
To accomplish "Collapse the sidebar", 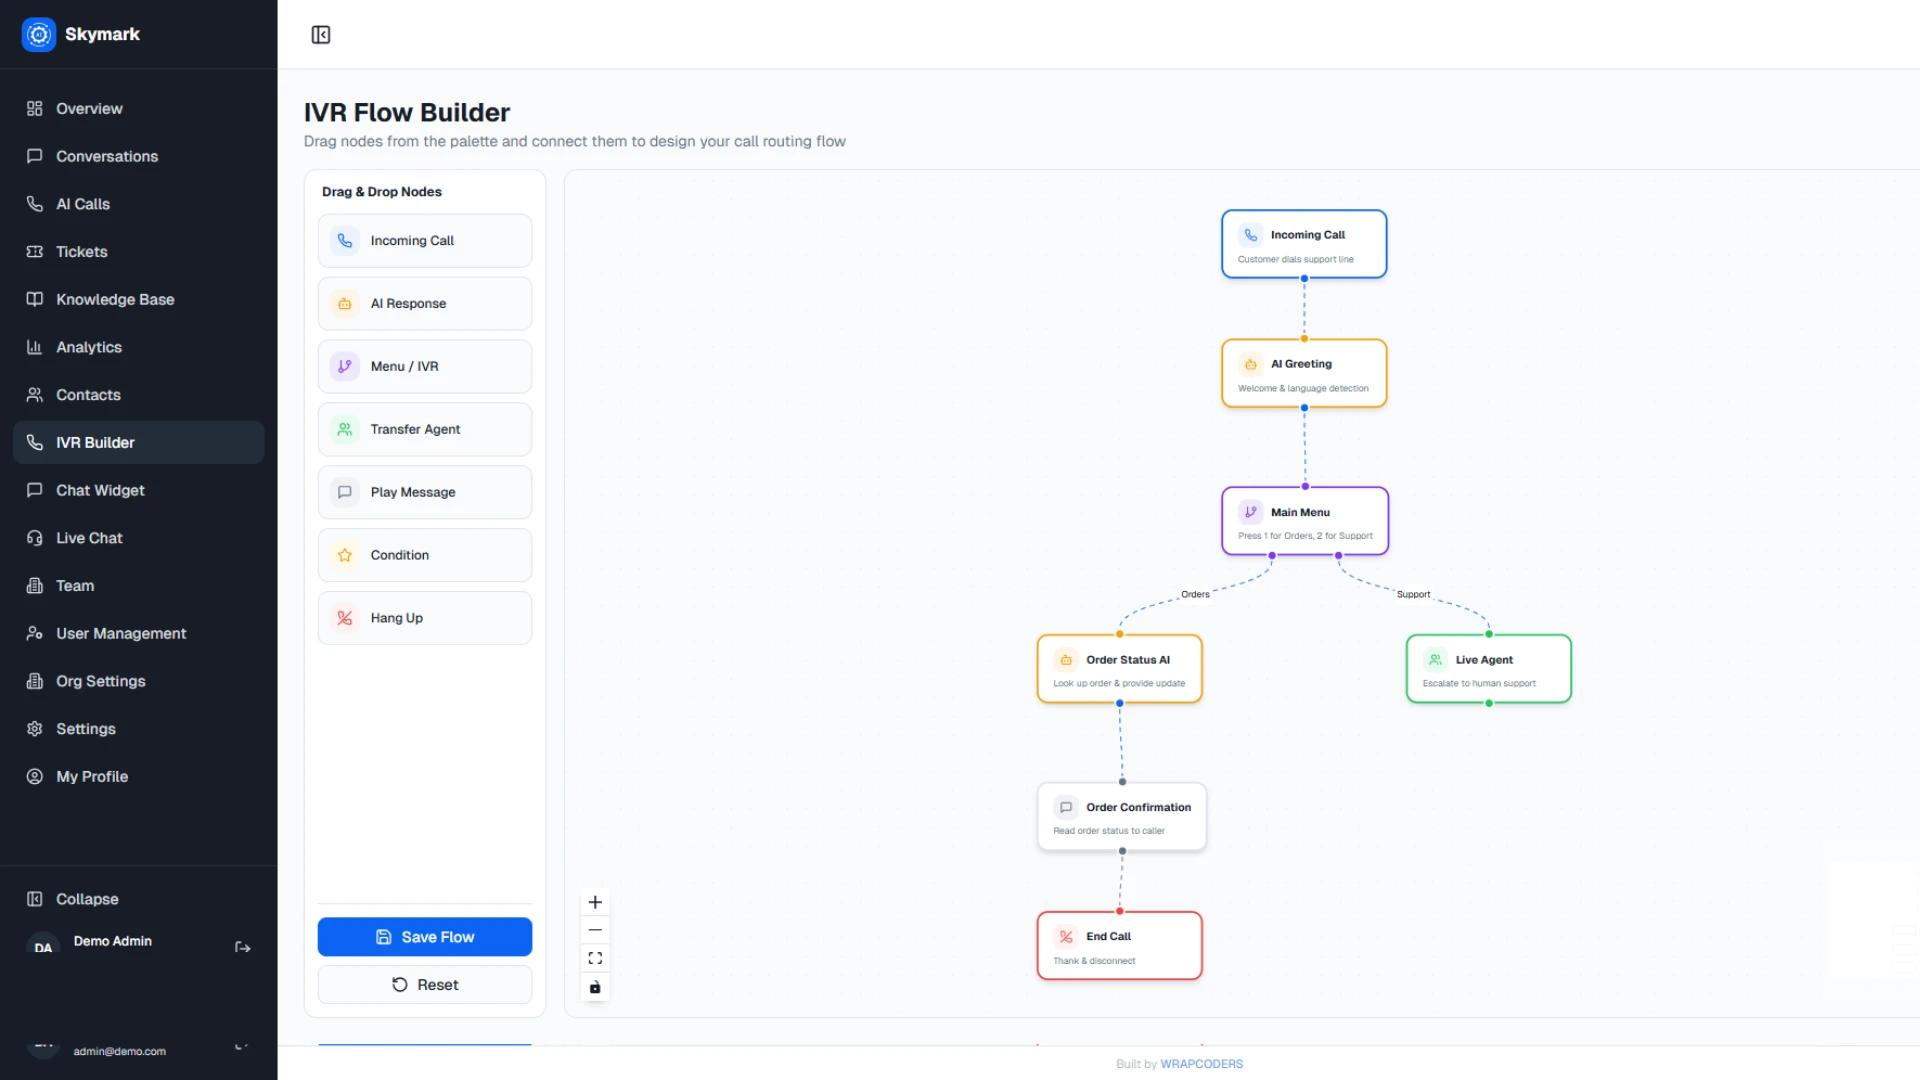I will 138,899.
